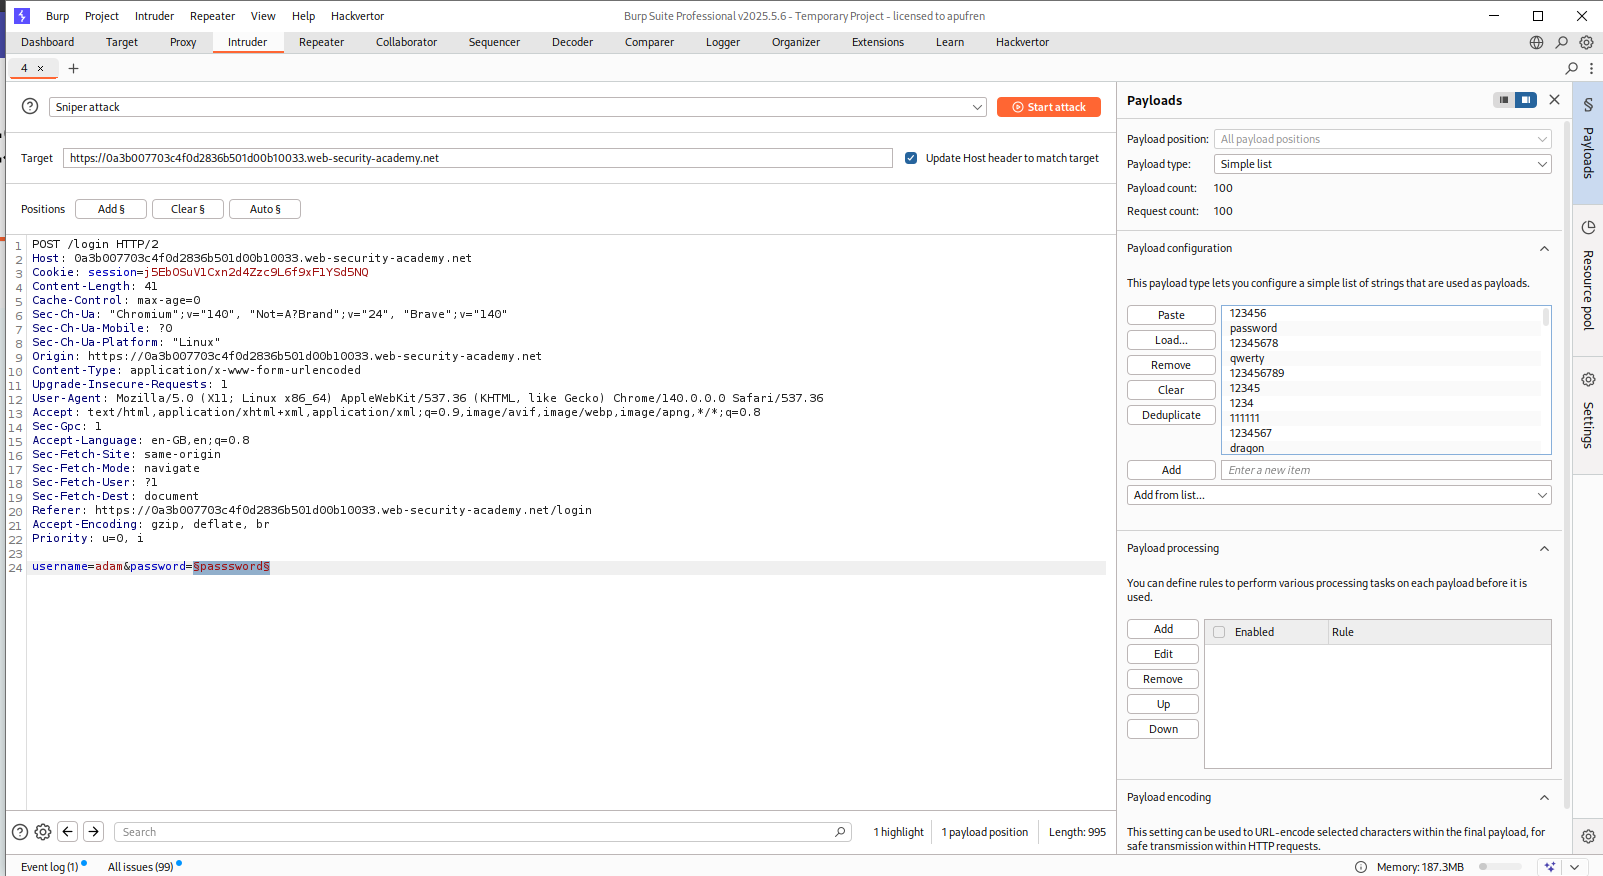The height and width of the screenshot is (876, 1603).
Task: Click the Deduplicate button for payloads
Action: 1171,415
